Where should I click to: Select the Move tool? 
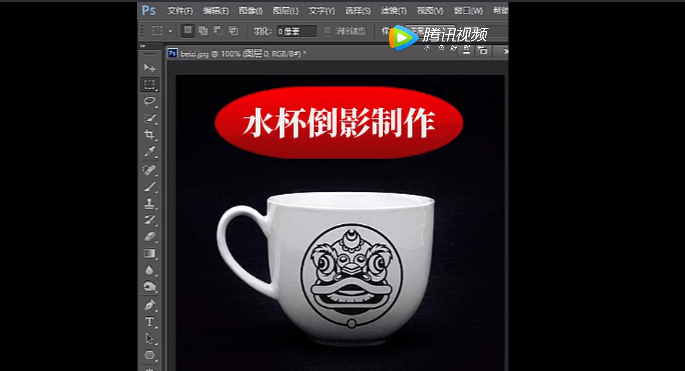tap(149, 68)
